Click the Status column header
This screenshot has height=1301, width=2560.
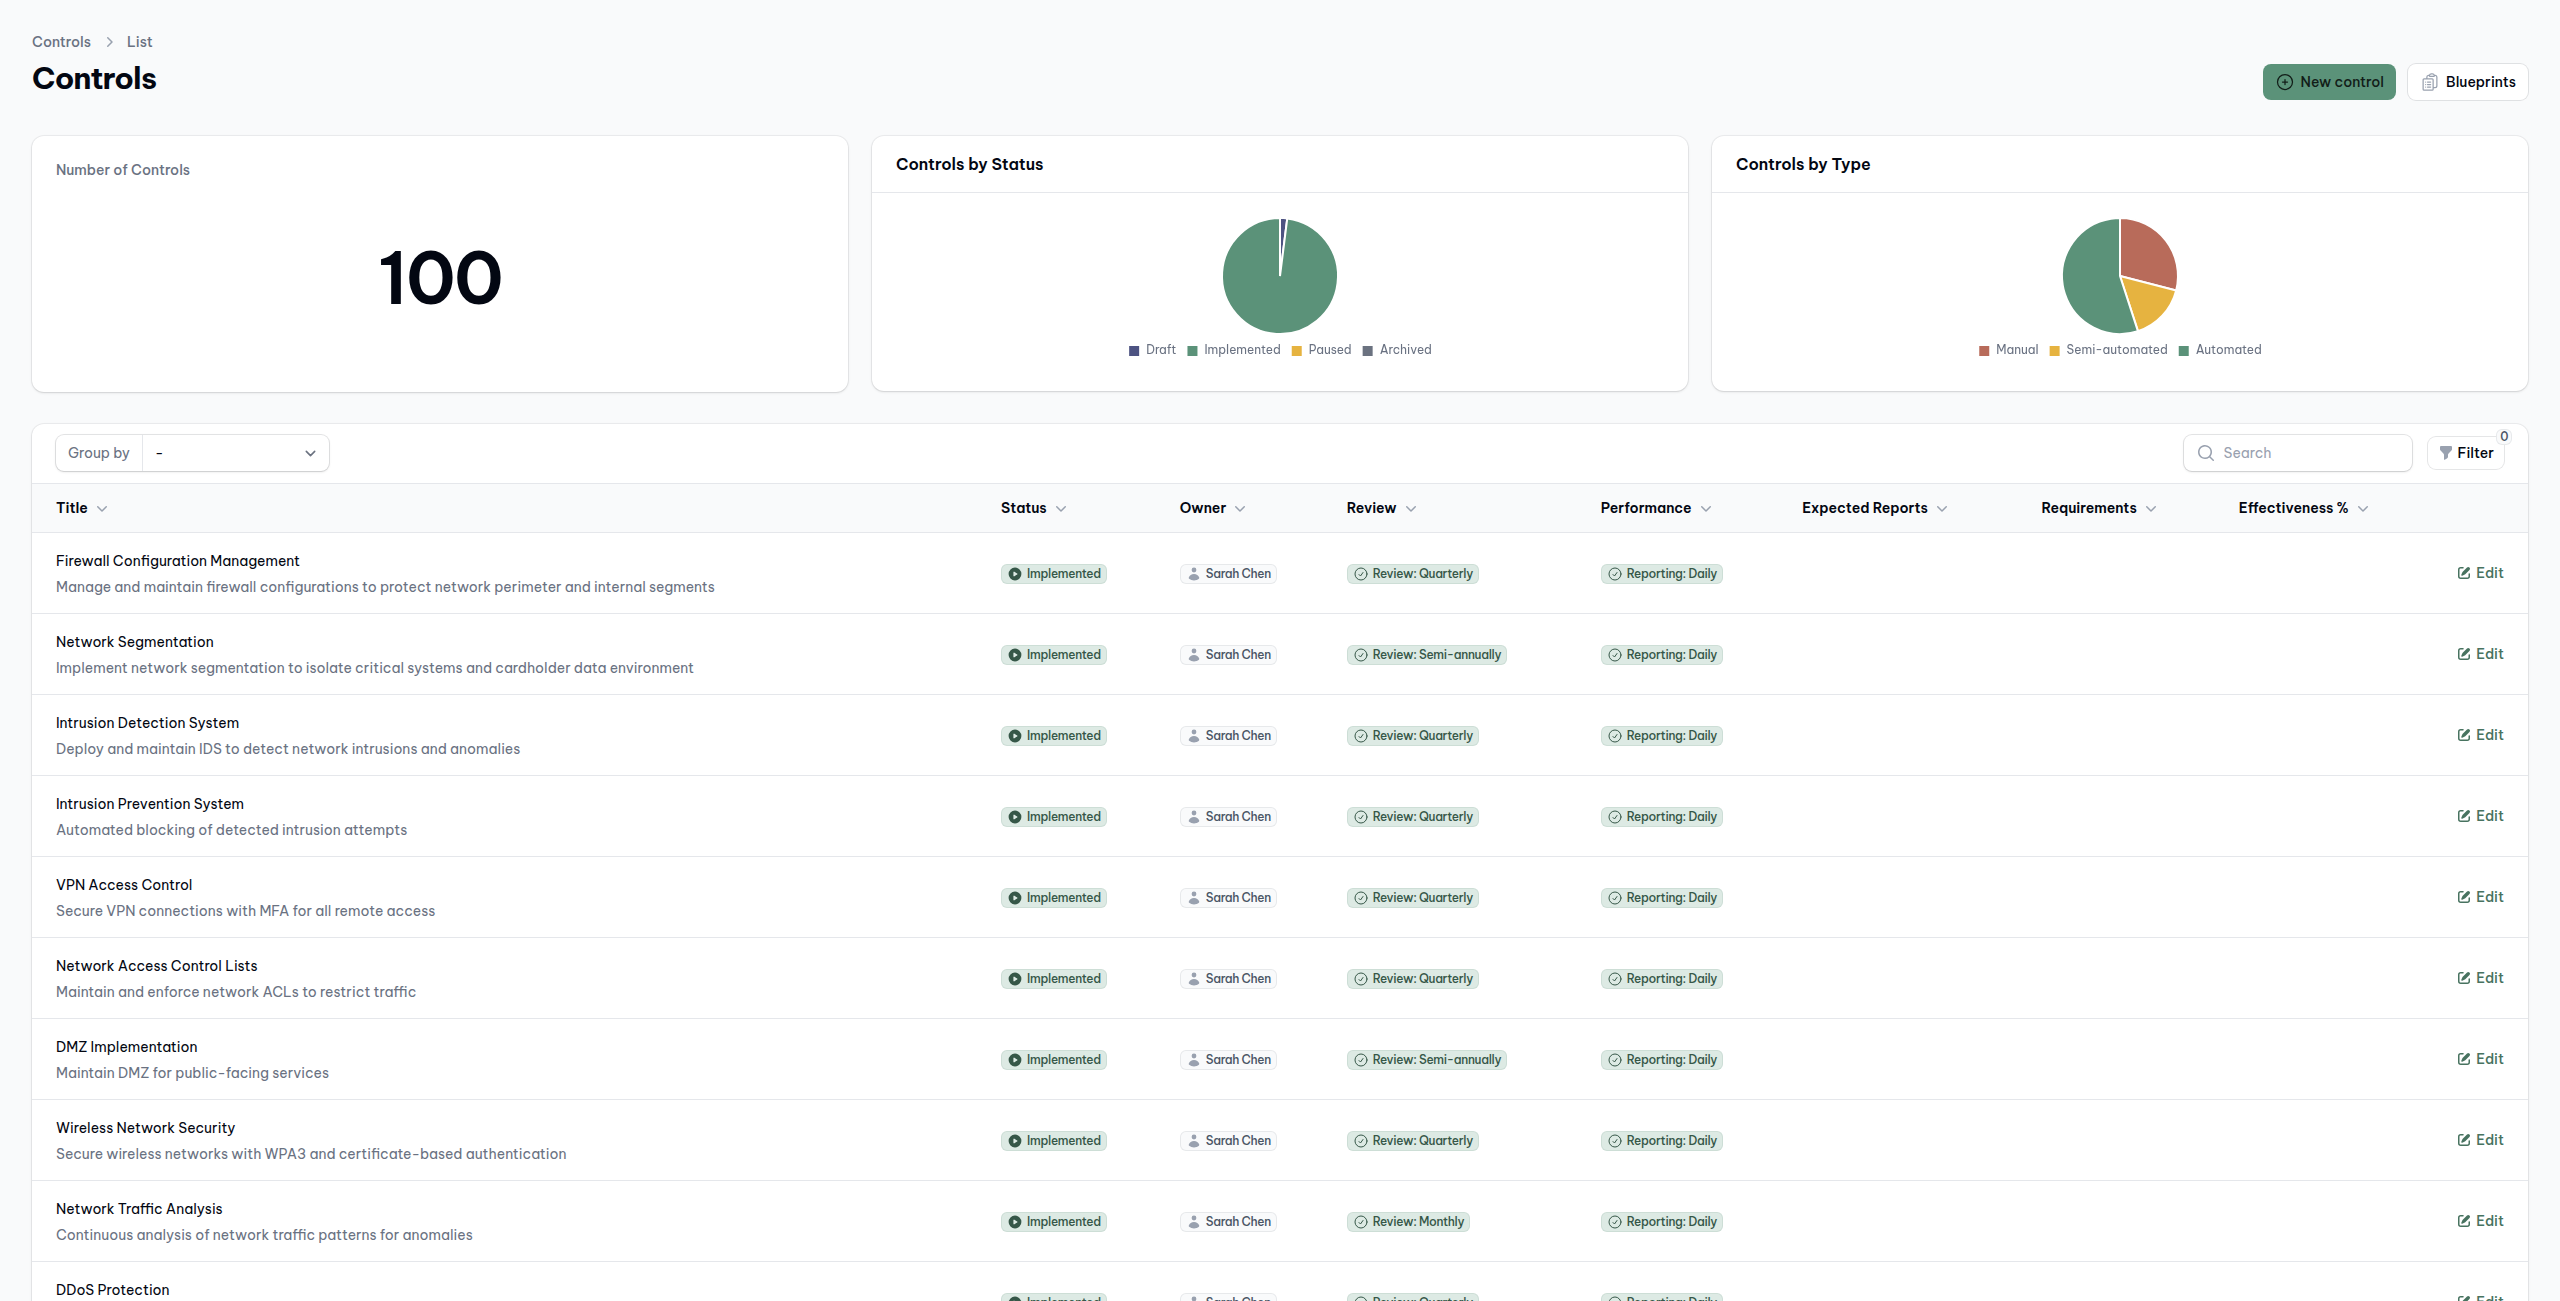pyautogui.click(x=1023, y=508)
